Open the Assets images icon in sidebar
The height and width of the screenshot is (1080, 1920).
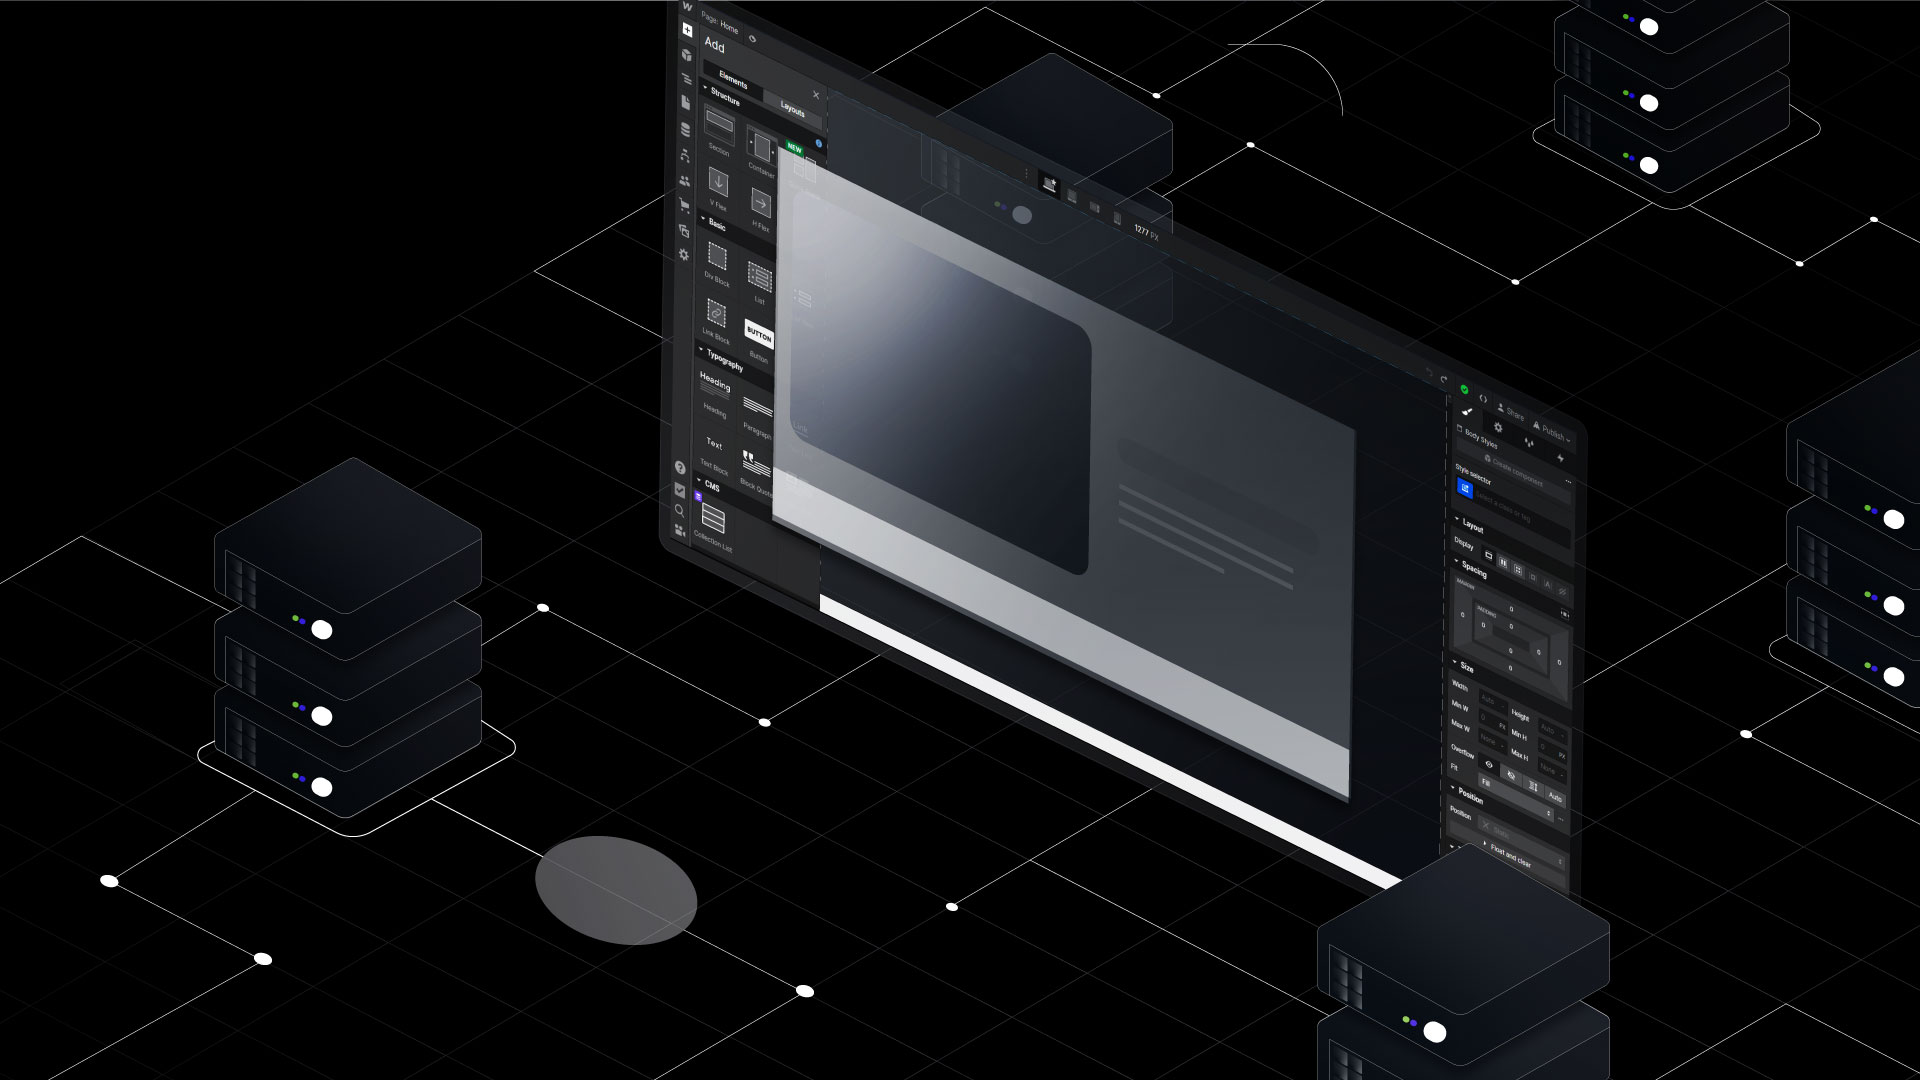click(685, 231)
